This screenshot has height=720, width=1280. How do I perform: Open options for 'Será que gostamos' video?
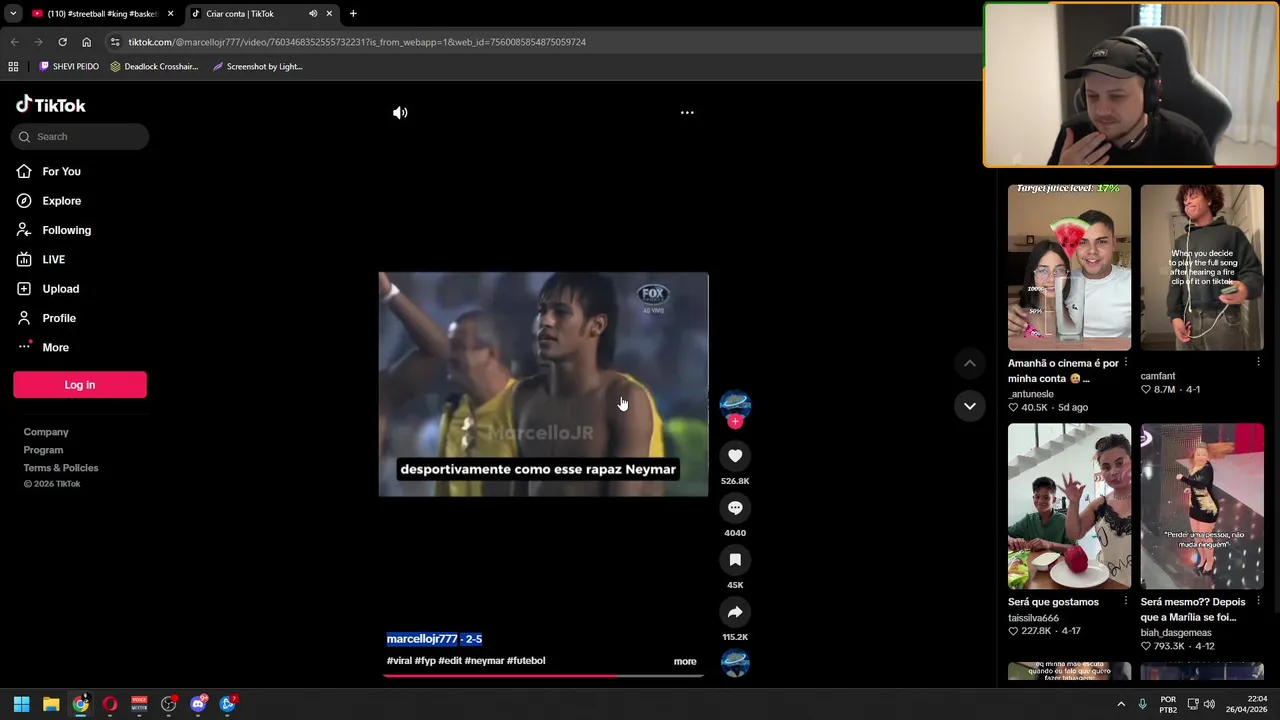click(x=1126, y=601)
